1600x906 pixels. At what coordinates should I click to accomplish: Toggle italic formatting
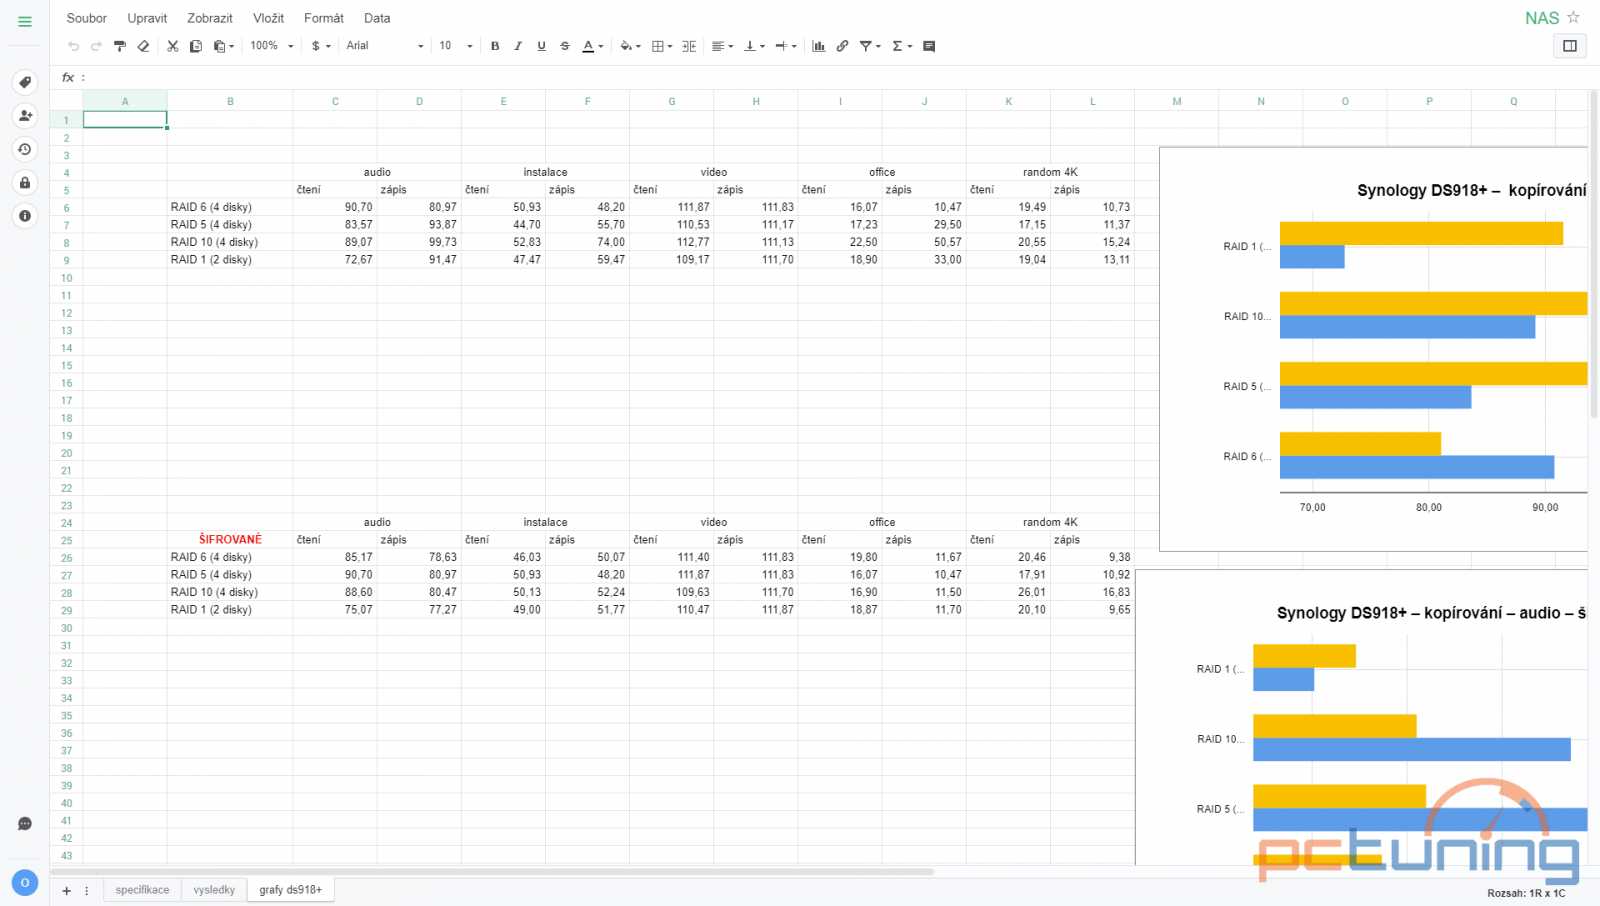pyautogui.click(x=518, y=46)
